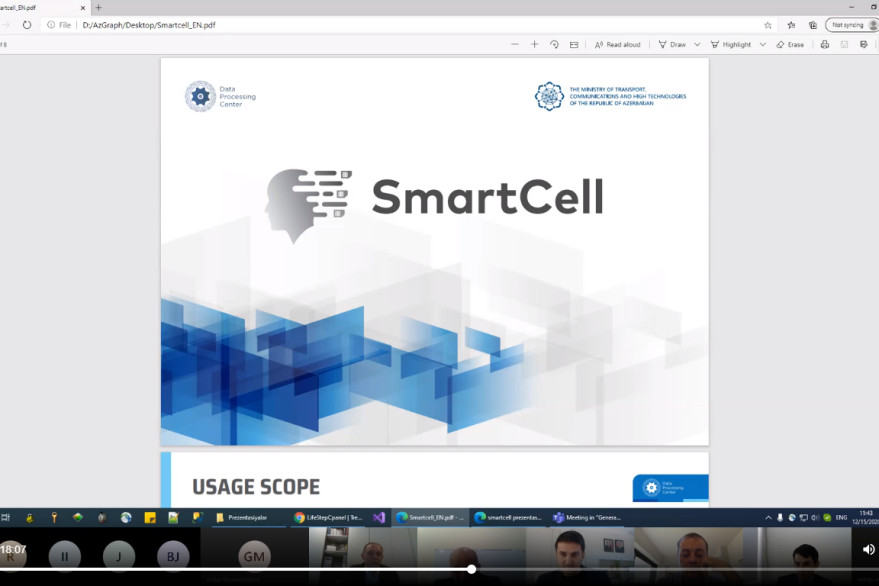Screen dimensions: 879x586
Task: Expand the Draw options dropdown
Action: click(x=697, y=44)
